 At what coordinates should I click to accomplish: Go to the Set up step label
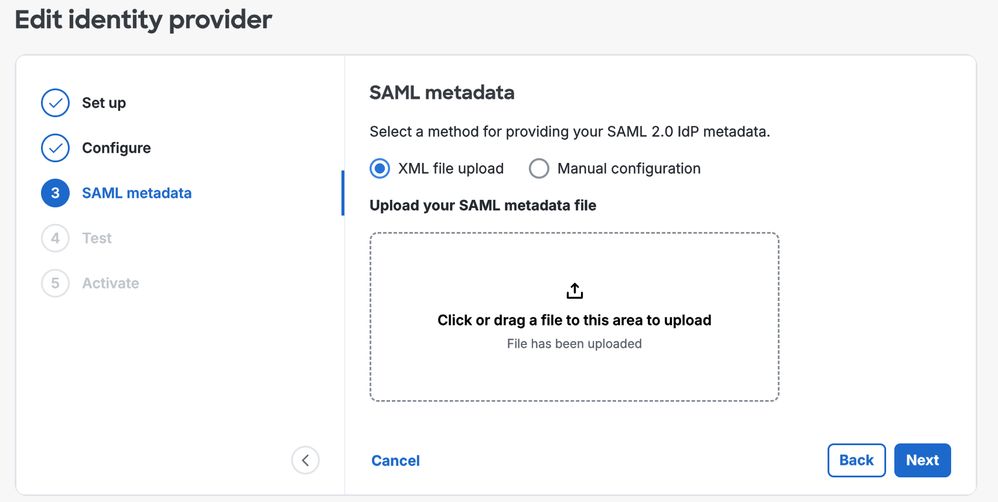(104, 103)
